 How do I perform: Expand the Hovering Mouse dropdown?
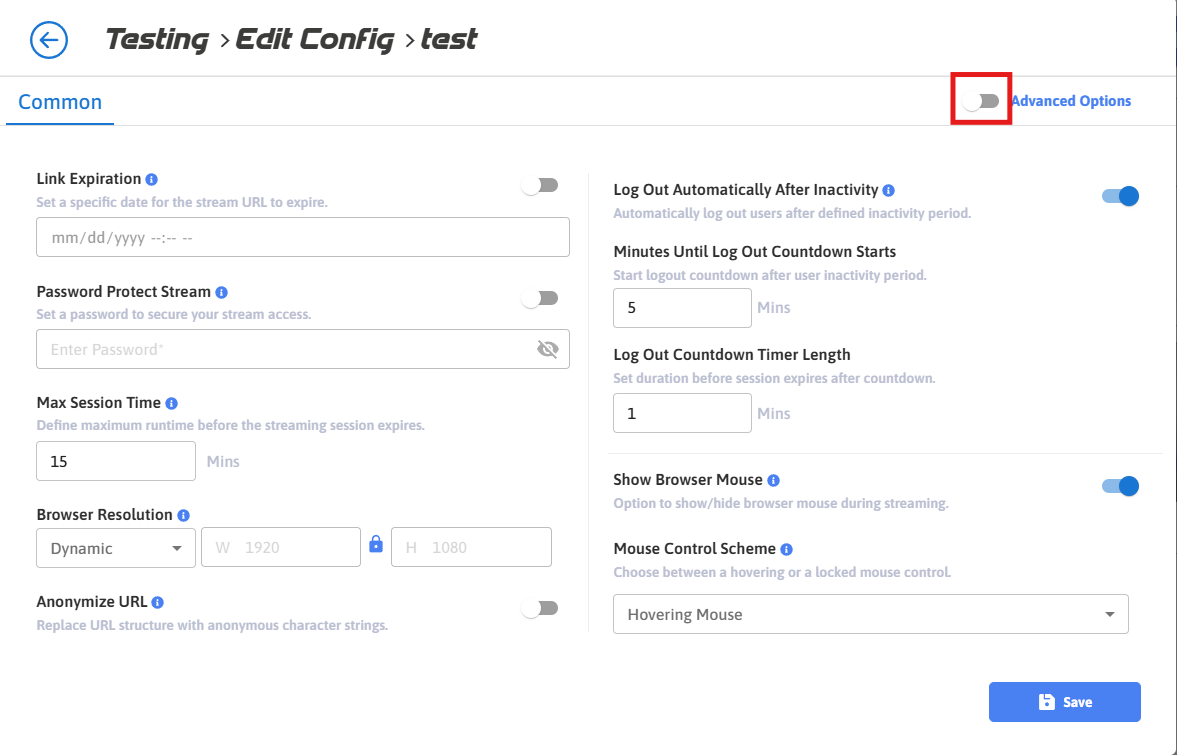click(870, 614)
